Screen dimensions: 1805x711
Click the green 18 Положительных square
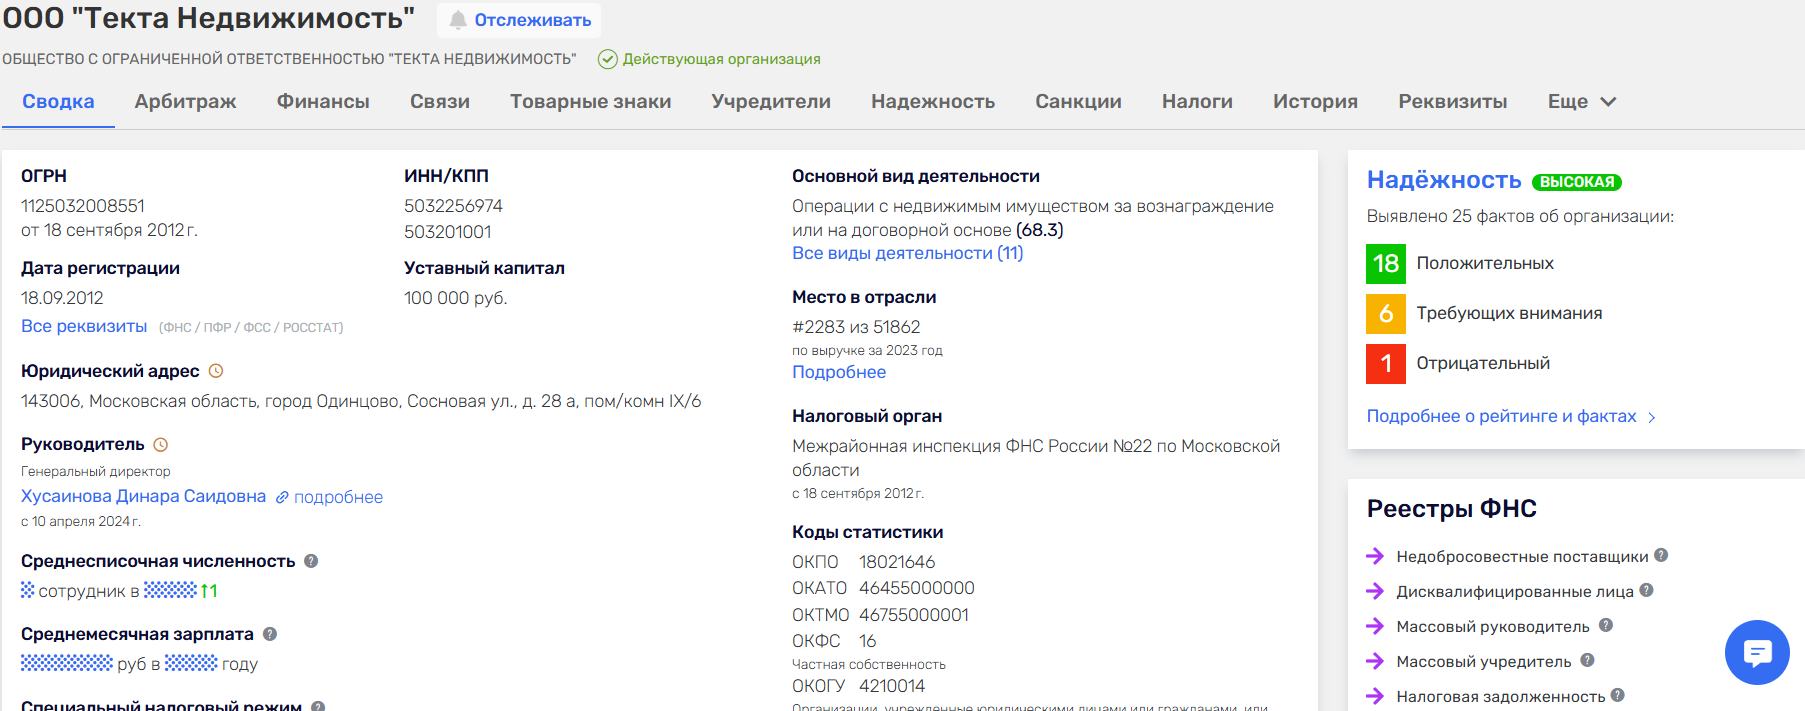tap(1386, 263)
